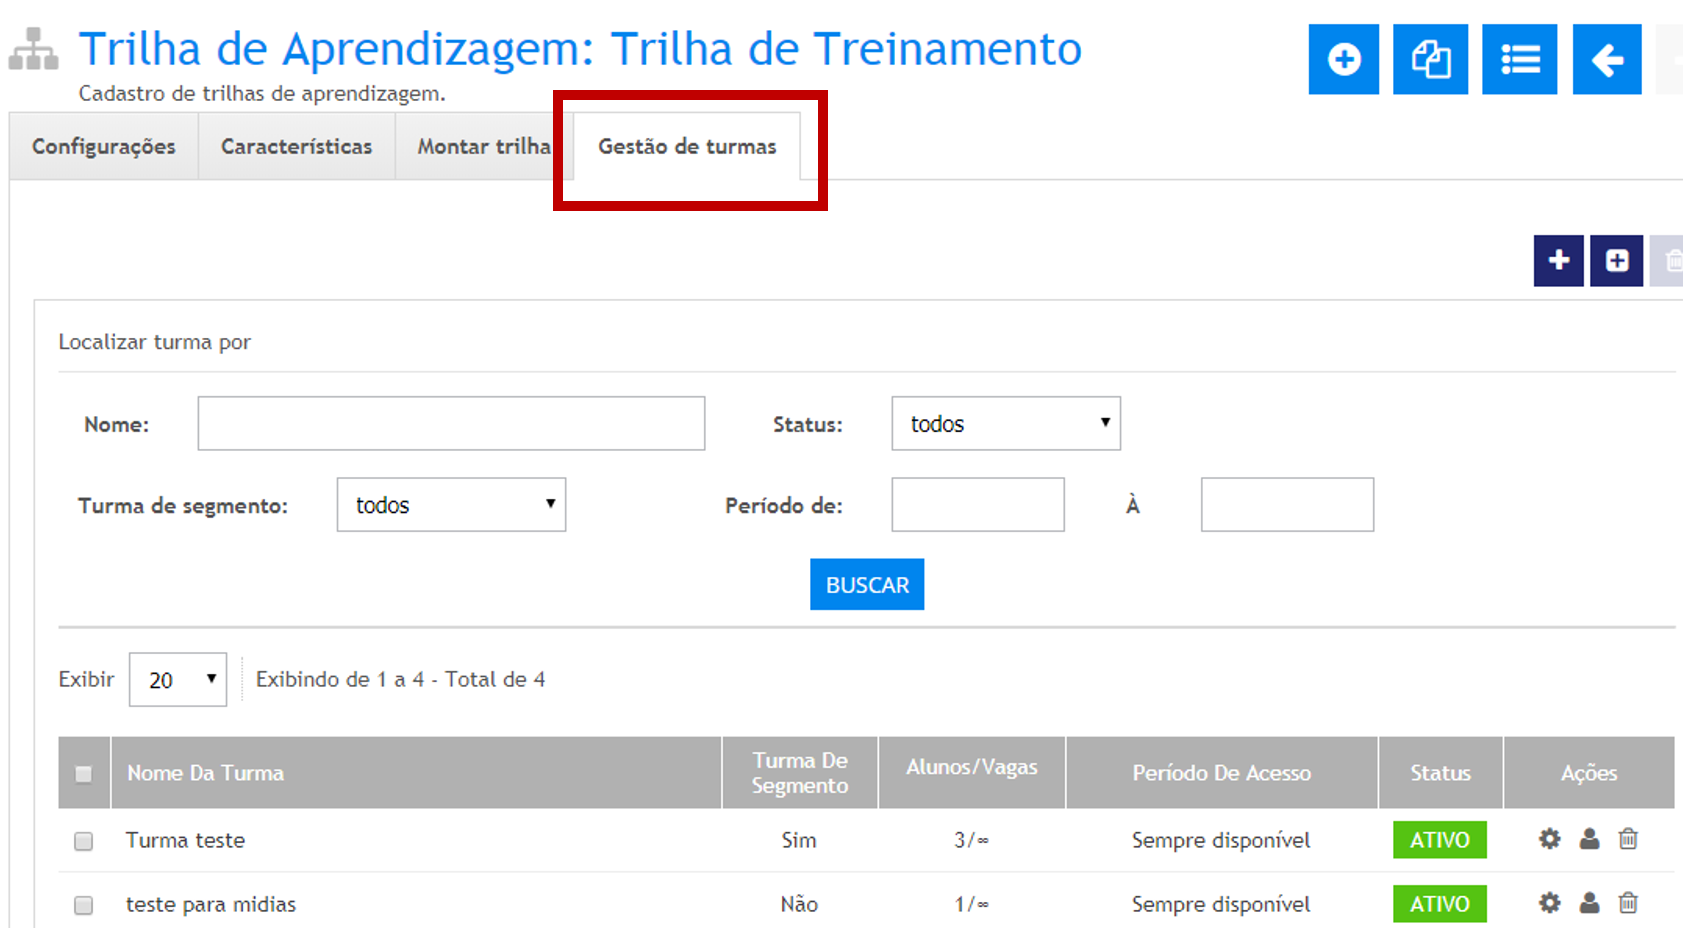Toggle select-all checkbox in table header
1683x928 pixels.
tap(84, 774)
